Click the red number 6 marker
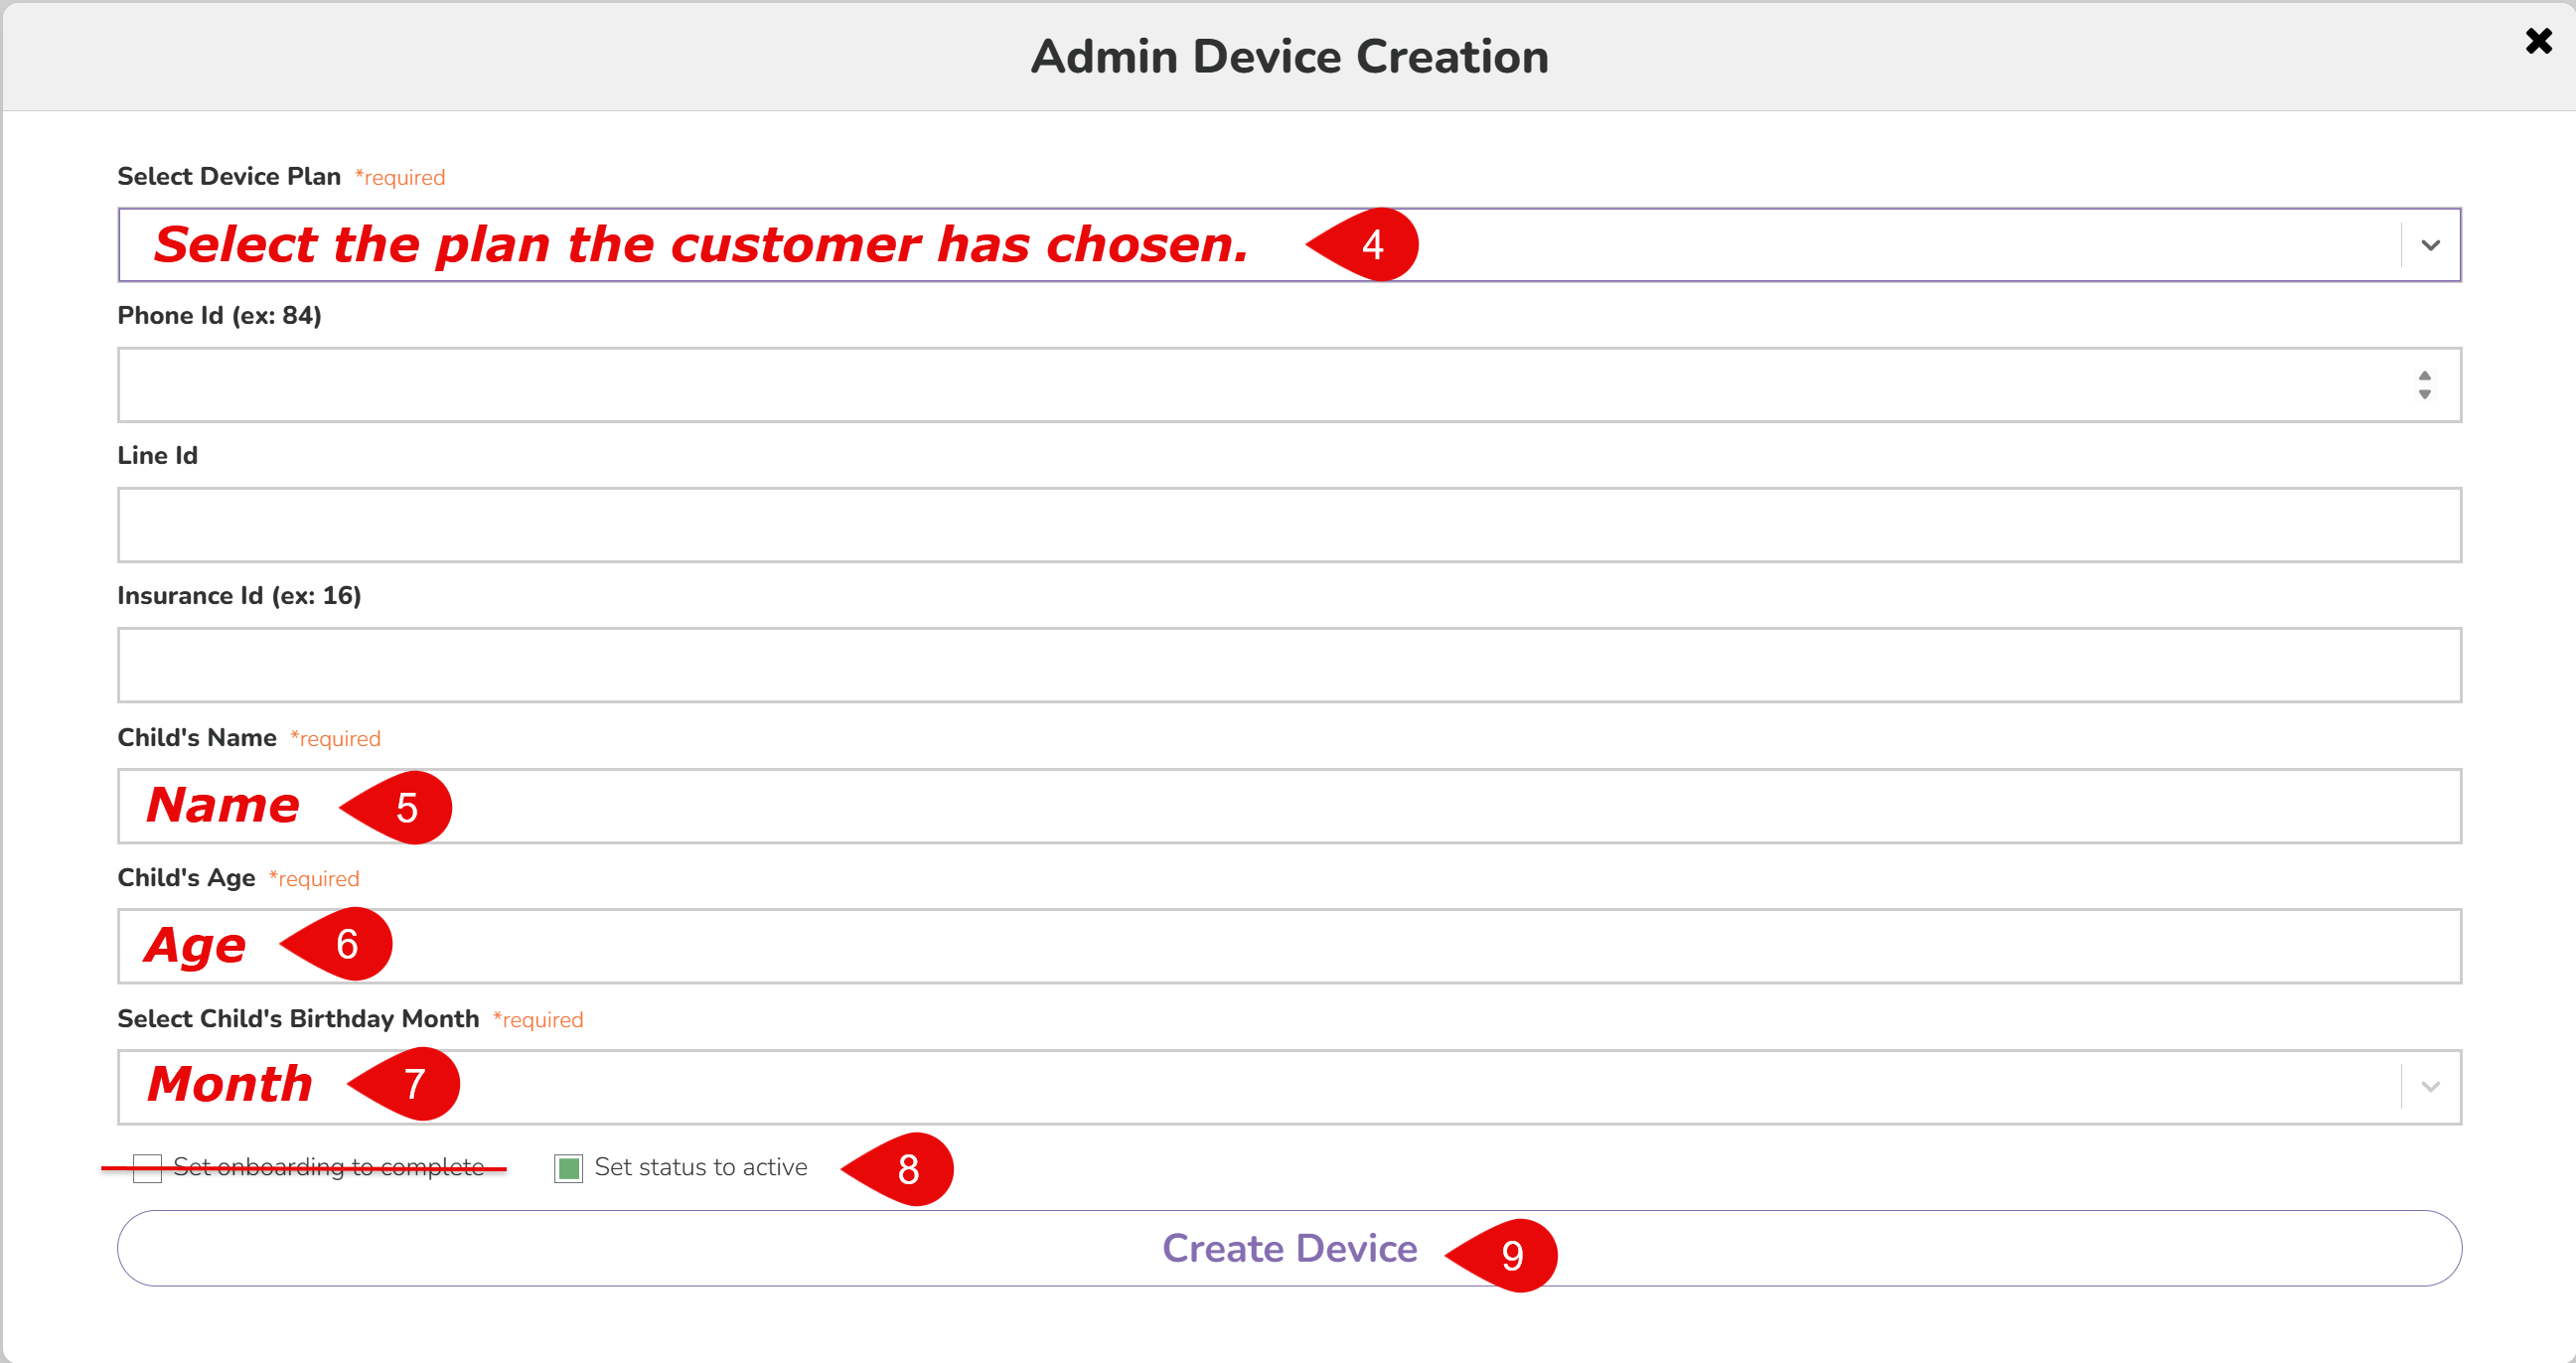Image resolution: width=2576 pixels, height=1363 pixels. 346,944
